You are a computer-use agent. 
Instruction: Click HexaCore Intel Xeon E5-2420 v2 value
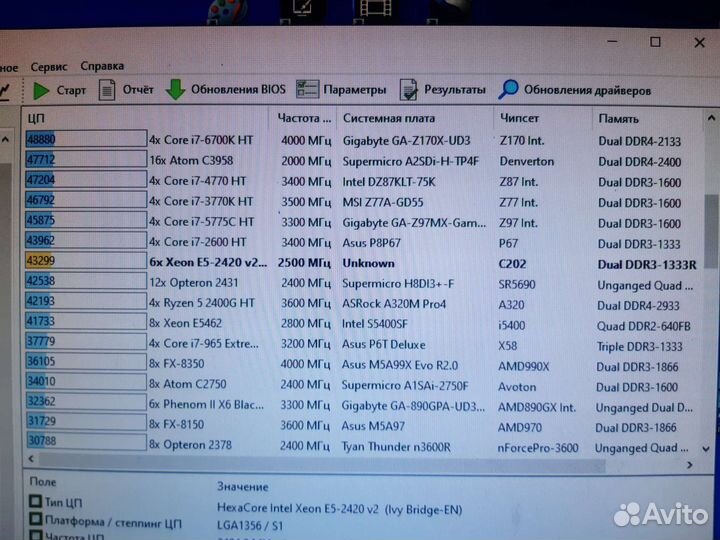coord(339,509)
